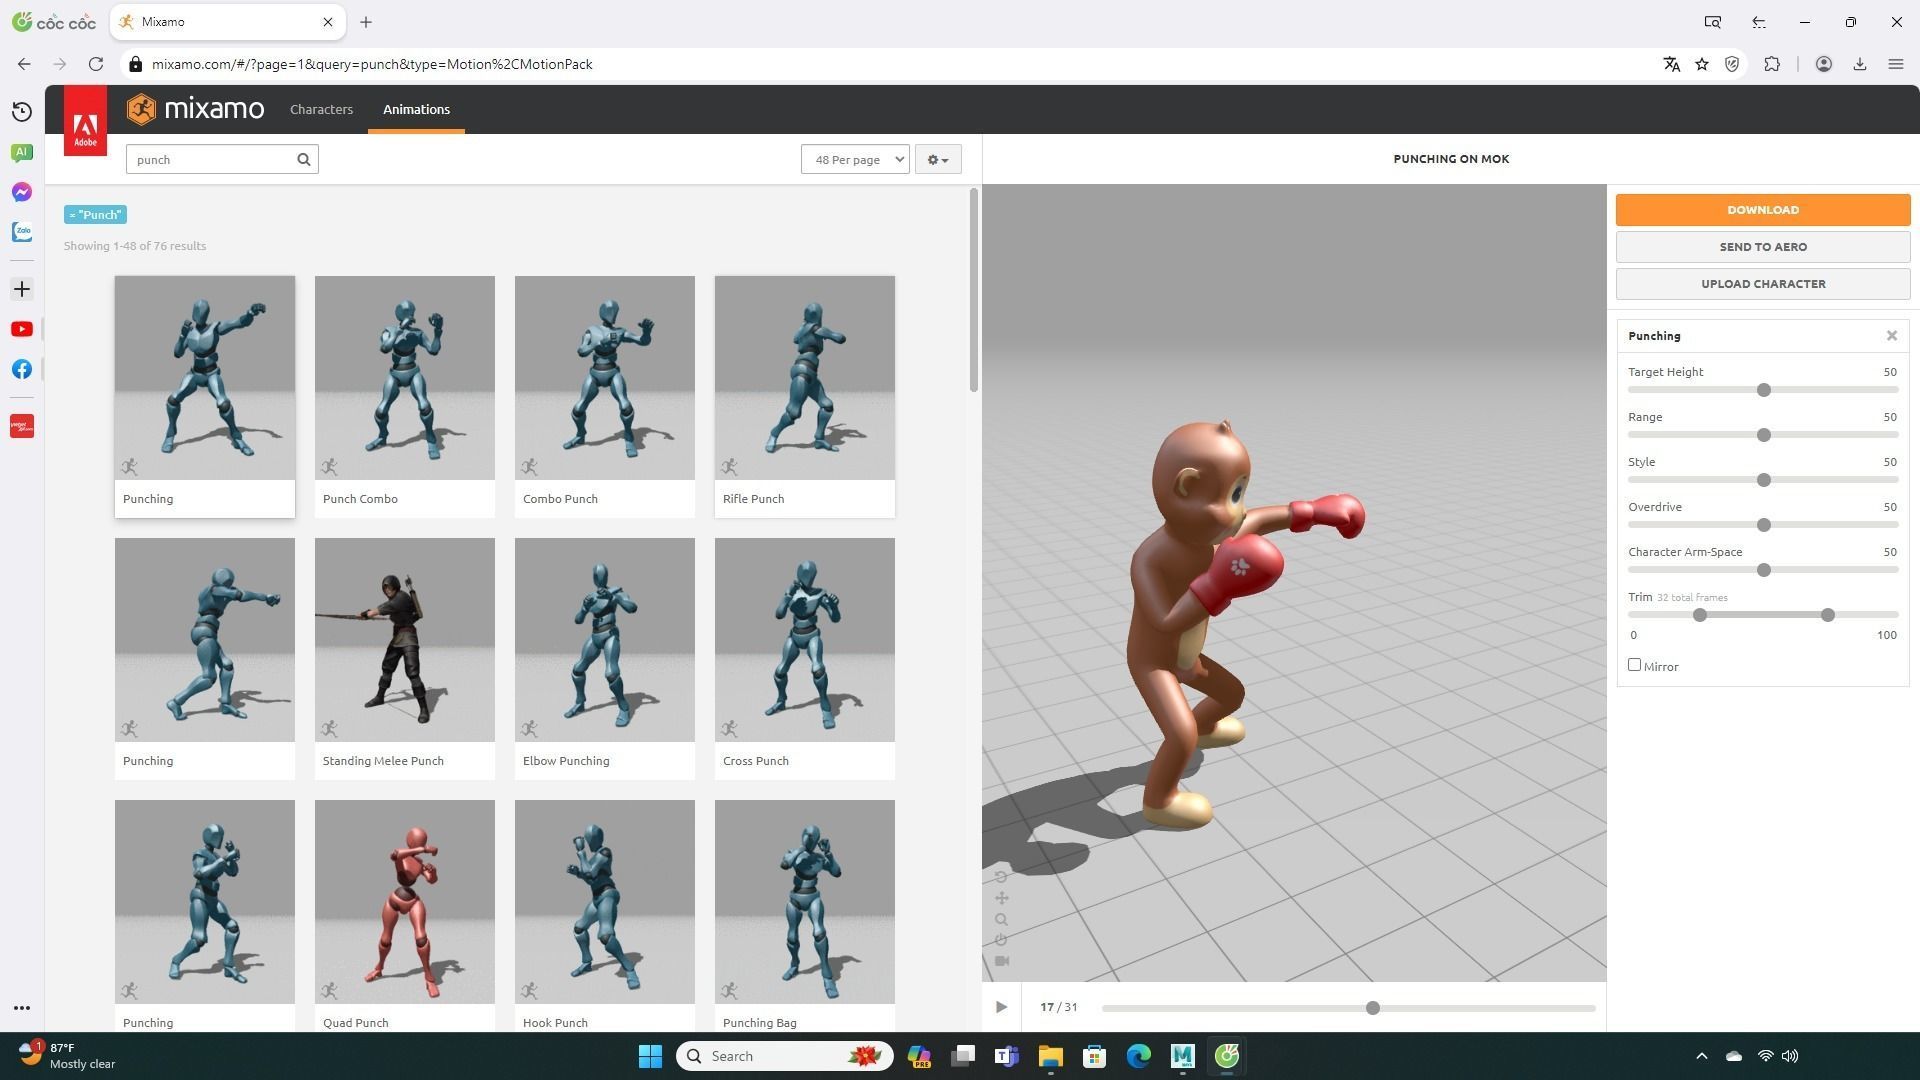The image size is (1920, 1080).
Task: Click the Adobe logo
Action: (85, 121)
